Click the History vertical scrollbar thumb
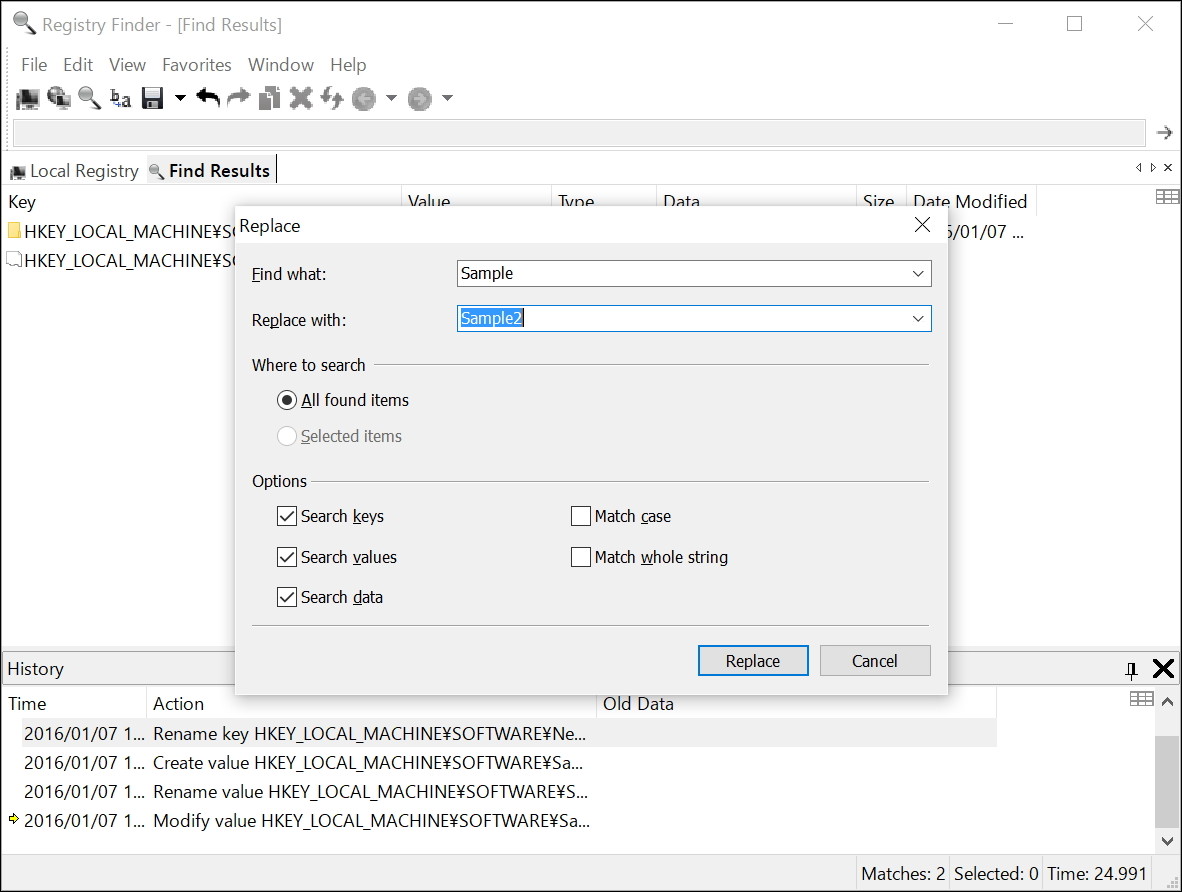 1167,781
